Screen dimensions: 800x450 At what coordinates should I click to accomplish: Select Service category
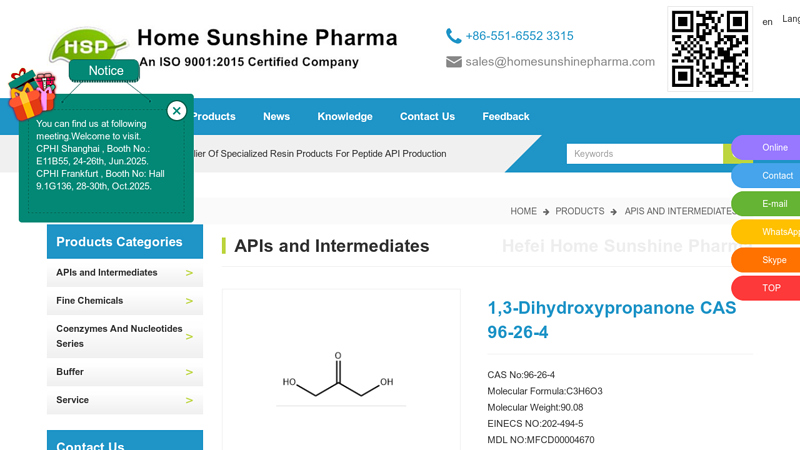point(72,400)
